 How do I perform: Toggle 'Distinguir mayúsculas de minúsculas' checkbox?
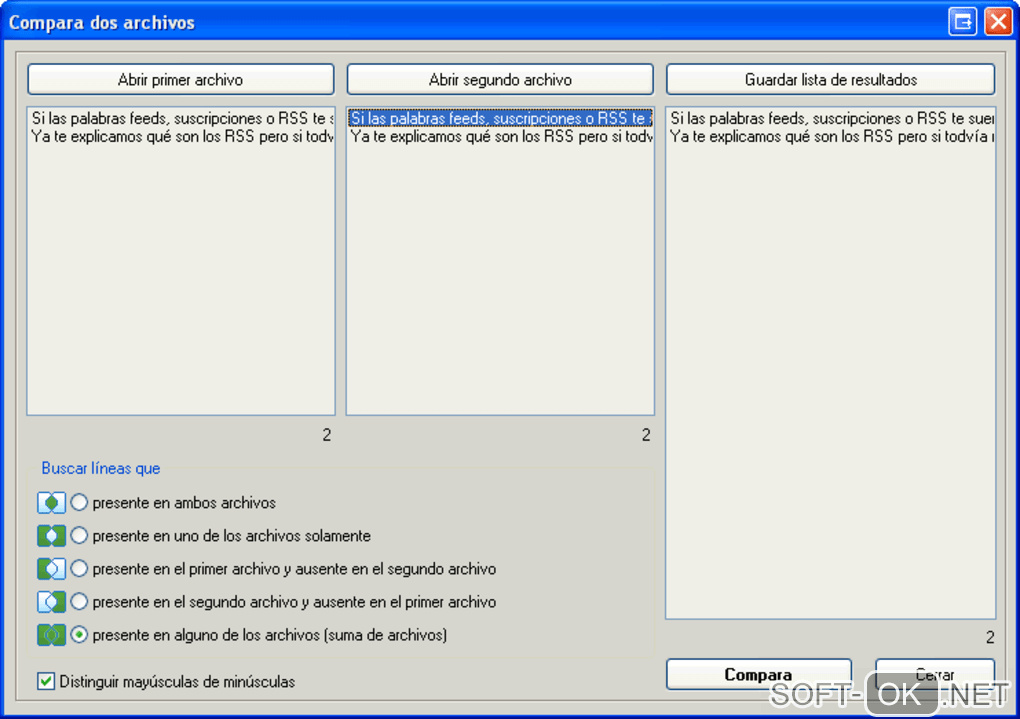46,681
